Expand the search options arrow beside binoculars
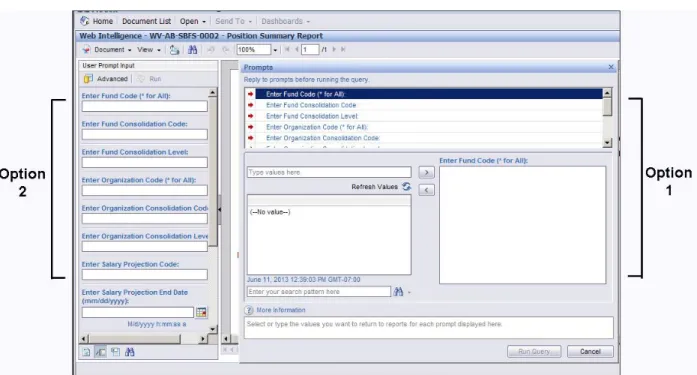This screenshot has height=375, width=697. (x=409, y=292)
